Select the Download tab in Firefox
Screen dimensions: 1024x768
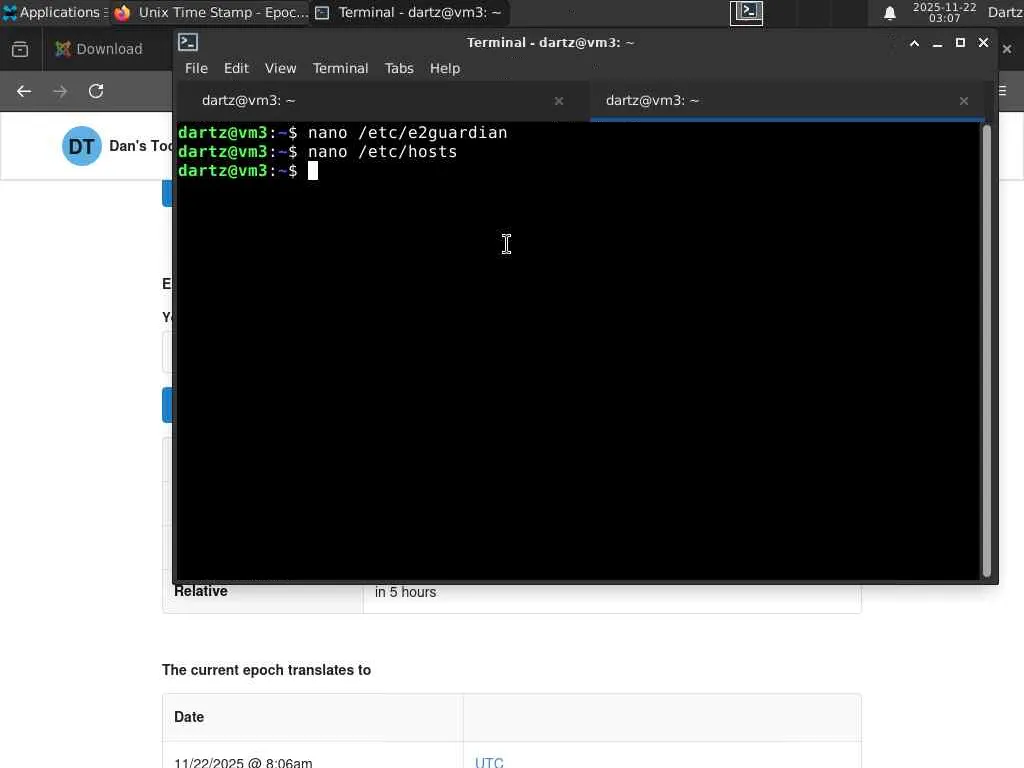click(109, 49)
